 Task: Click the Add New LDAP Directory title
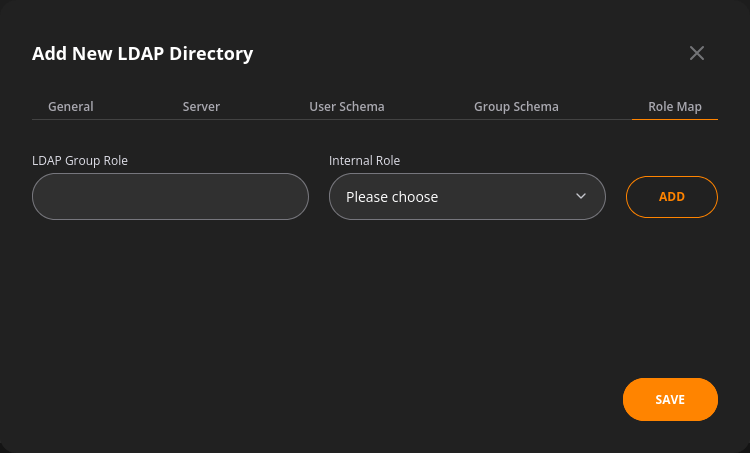[143, 54]
